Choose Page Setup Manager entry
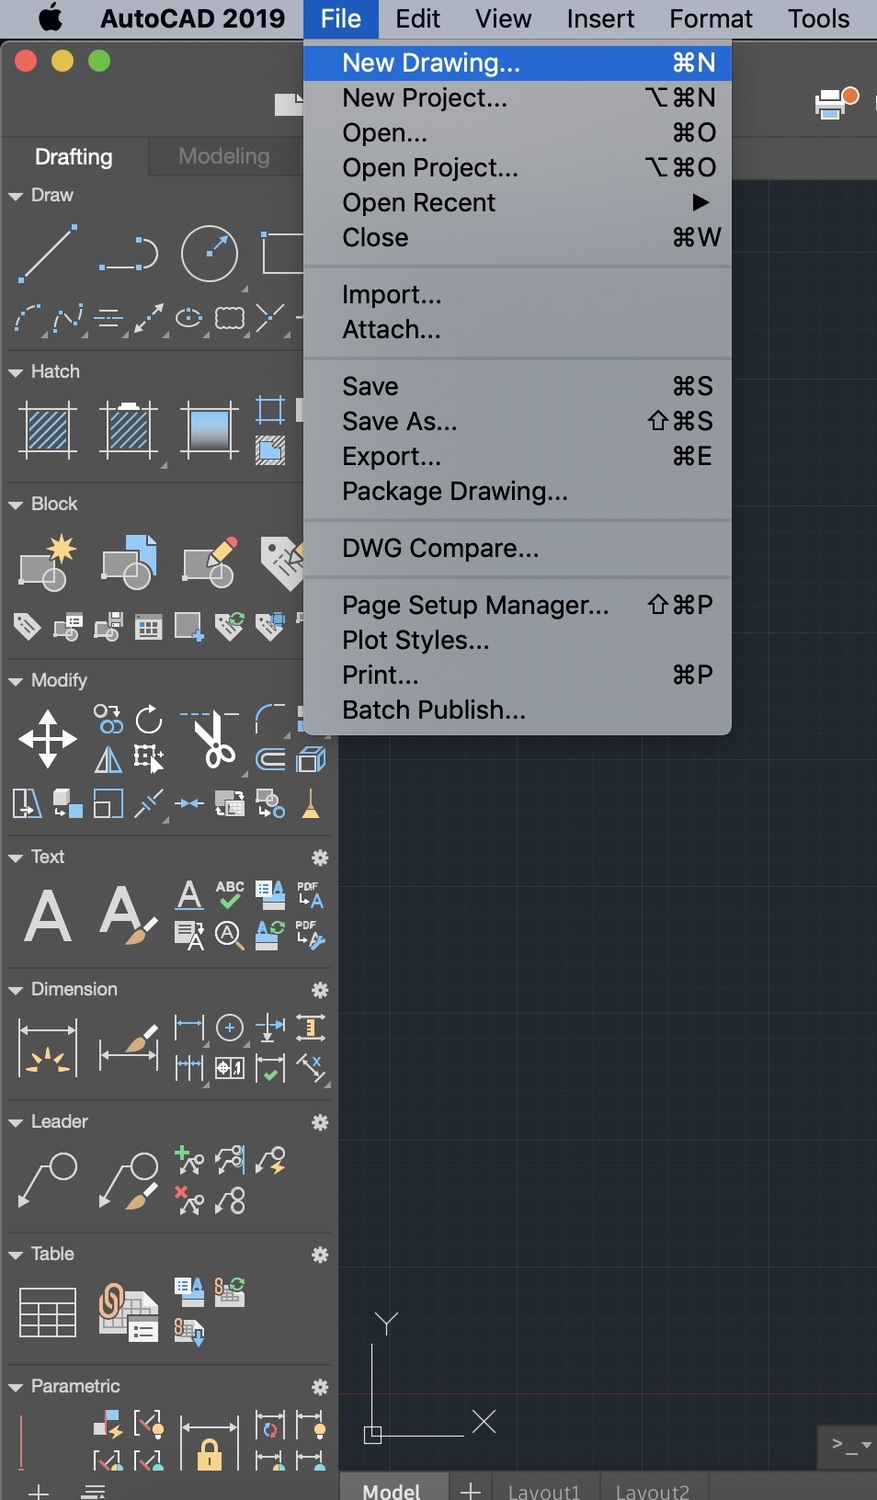The width and height of the screenshot is (877, 1500). tap(517, 606)
